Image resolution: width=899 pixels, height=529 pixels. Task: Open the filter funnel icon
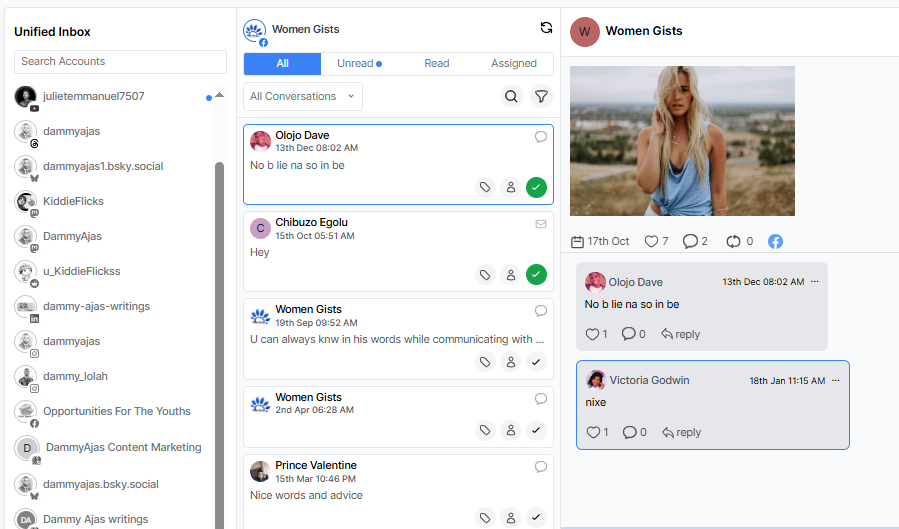click(x=541, y=97)
